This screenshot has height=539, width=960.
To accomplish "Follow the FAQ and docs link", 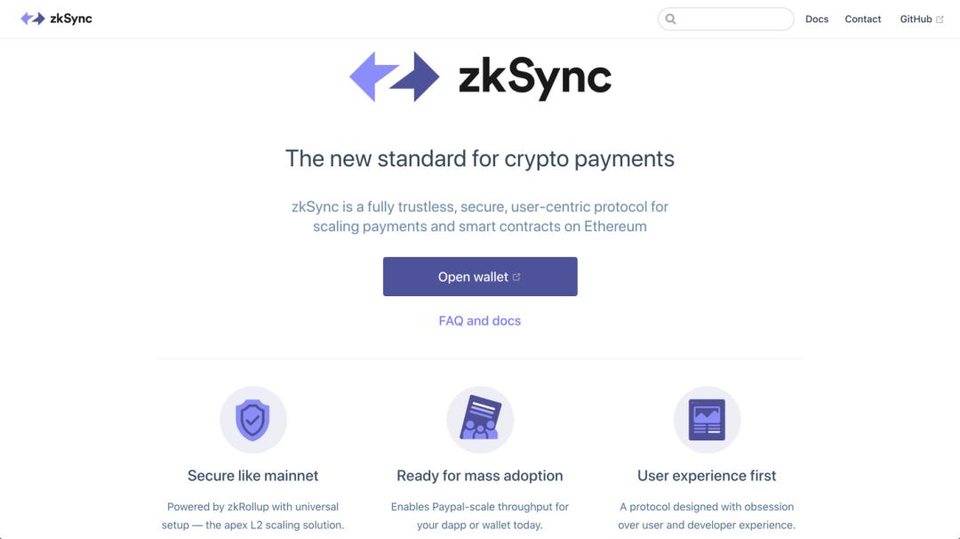I will pyautogui.click(x=480, y=320).
